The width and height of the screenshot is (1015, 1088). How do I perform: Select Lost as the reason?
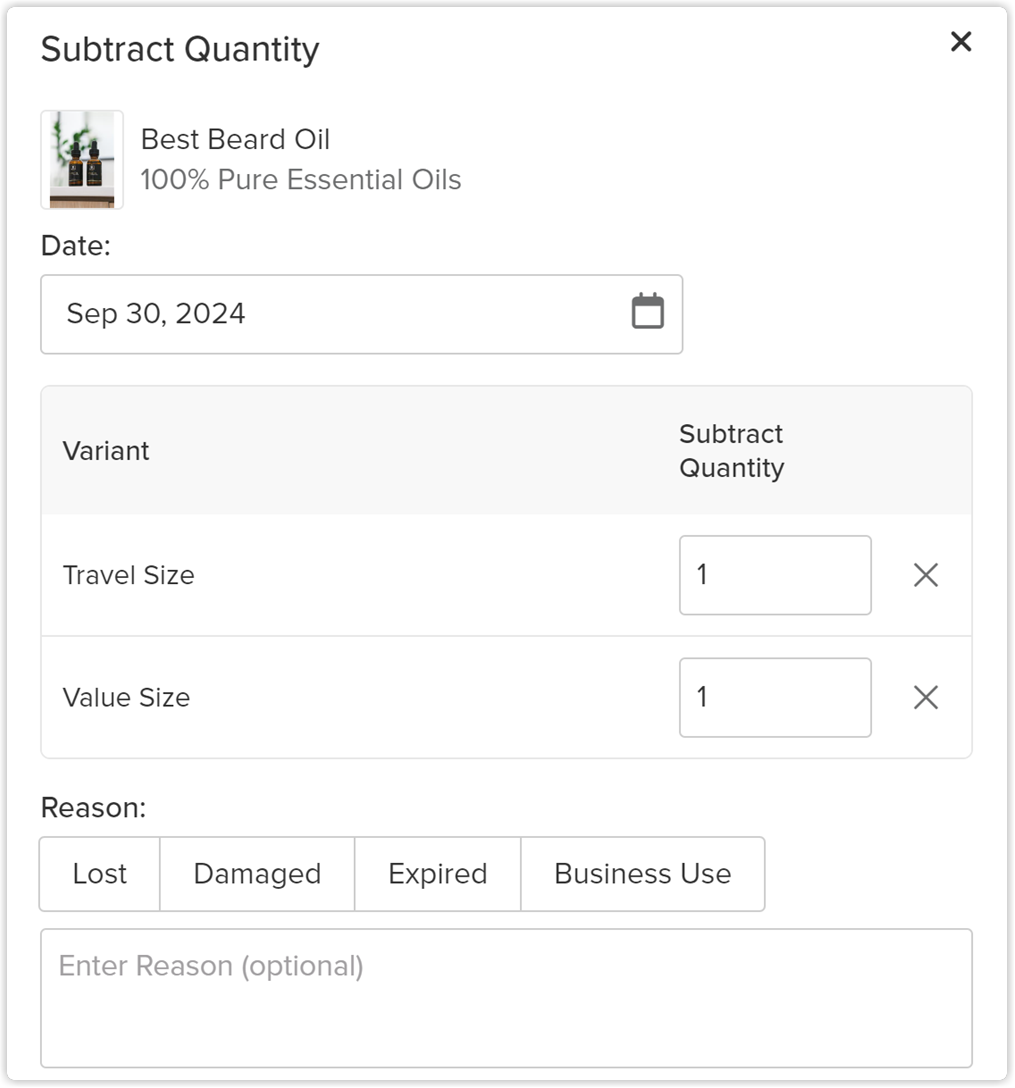pyautogui.click(x=100, y=874)
